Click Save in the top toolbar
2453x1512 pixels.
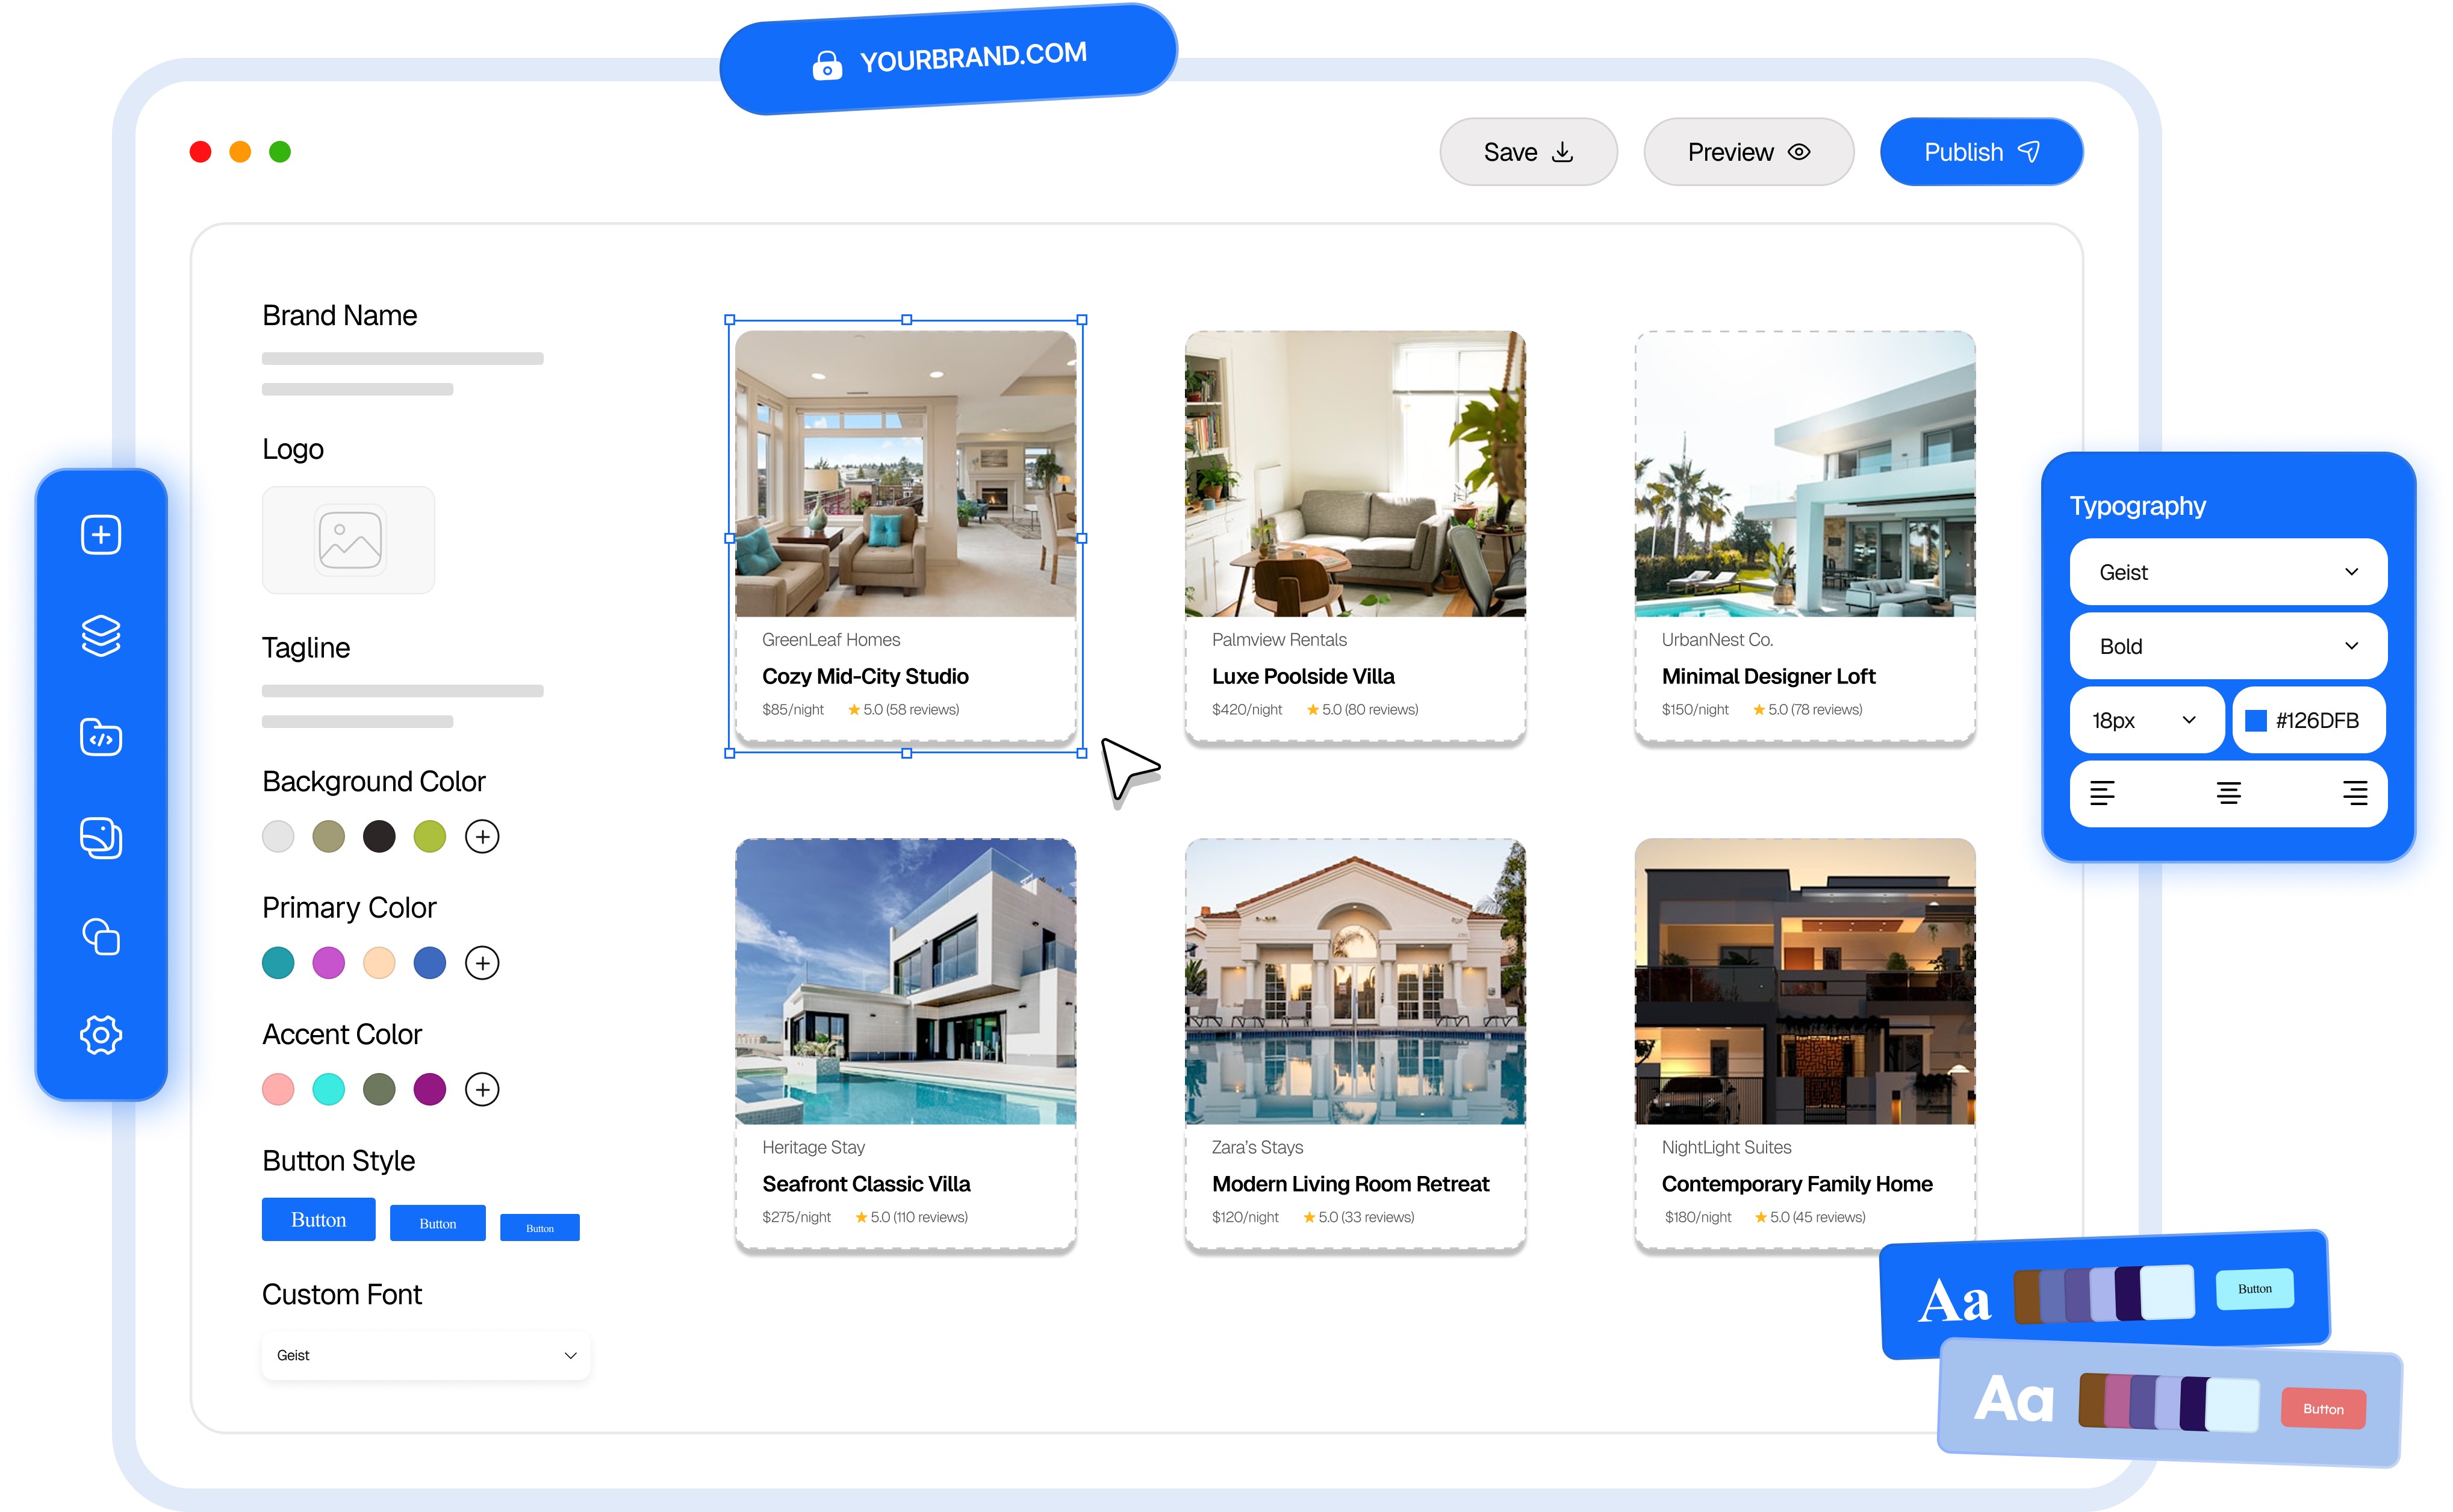pos(1528,151)
